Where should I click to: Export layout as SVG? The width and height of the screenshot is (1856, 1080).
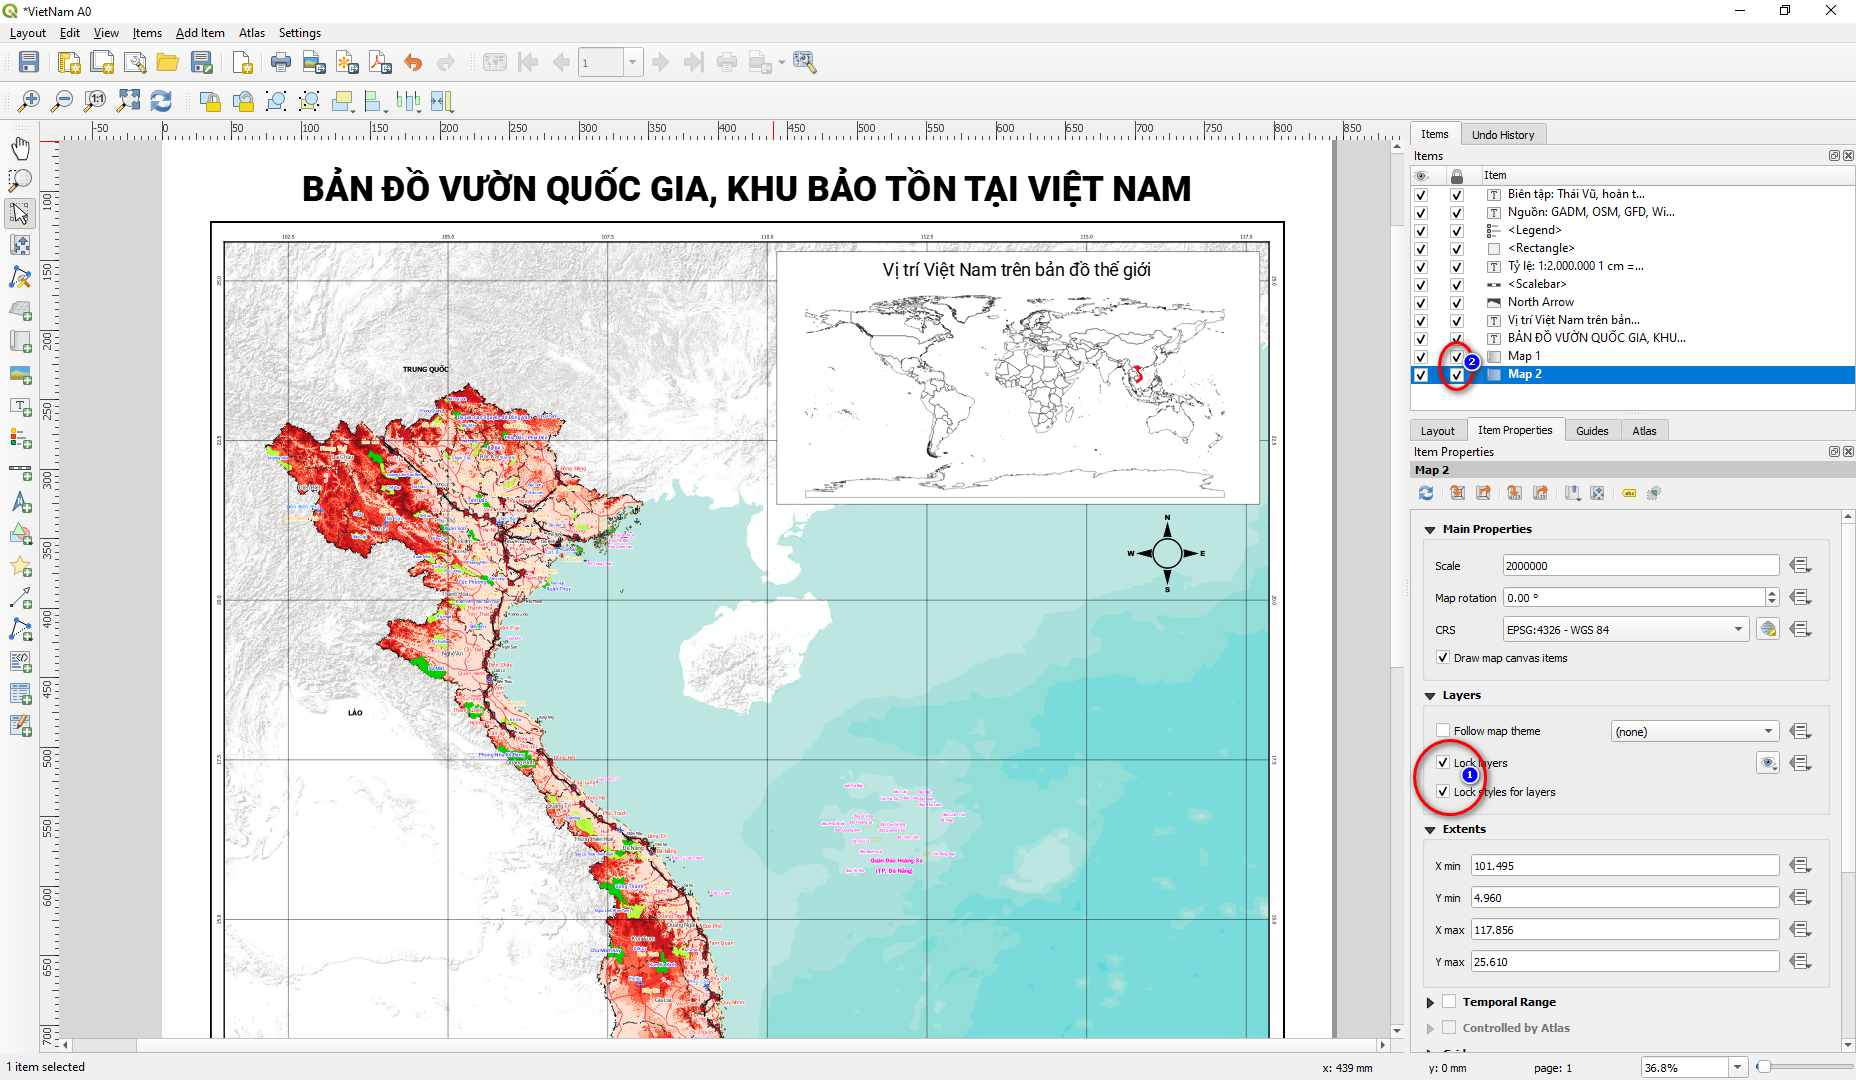click(347, 63)
